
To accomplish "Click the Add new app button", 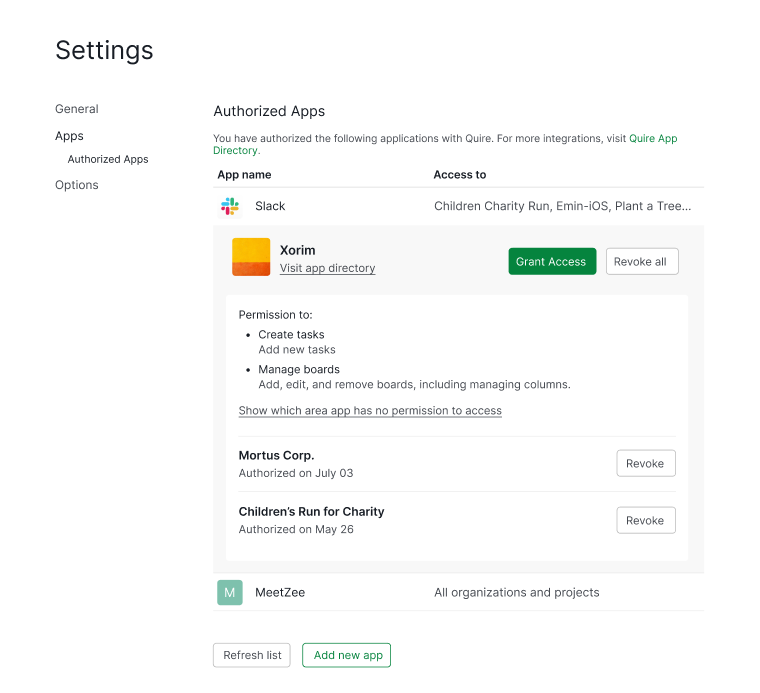I will 347,655.
